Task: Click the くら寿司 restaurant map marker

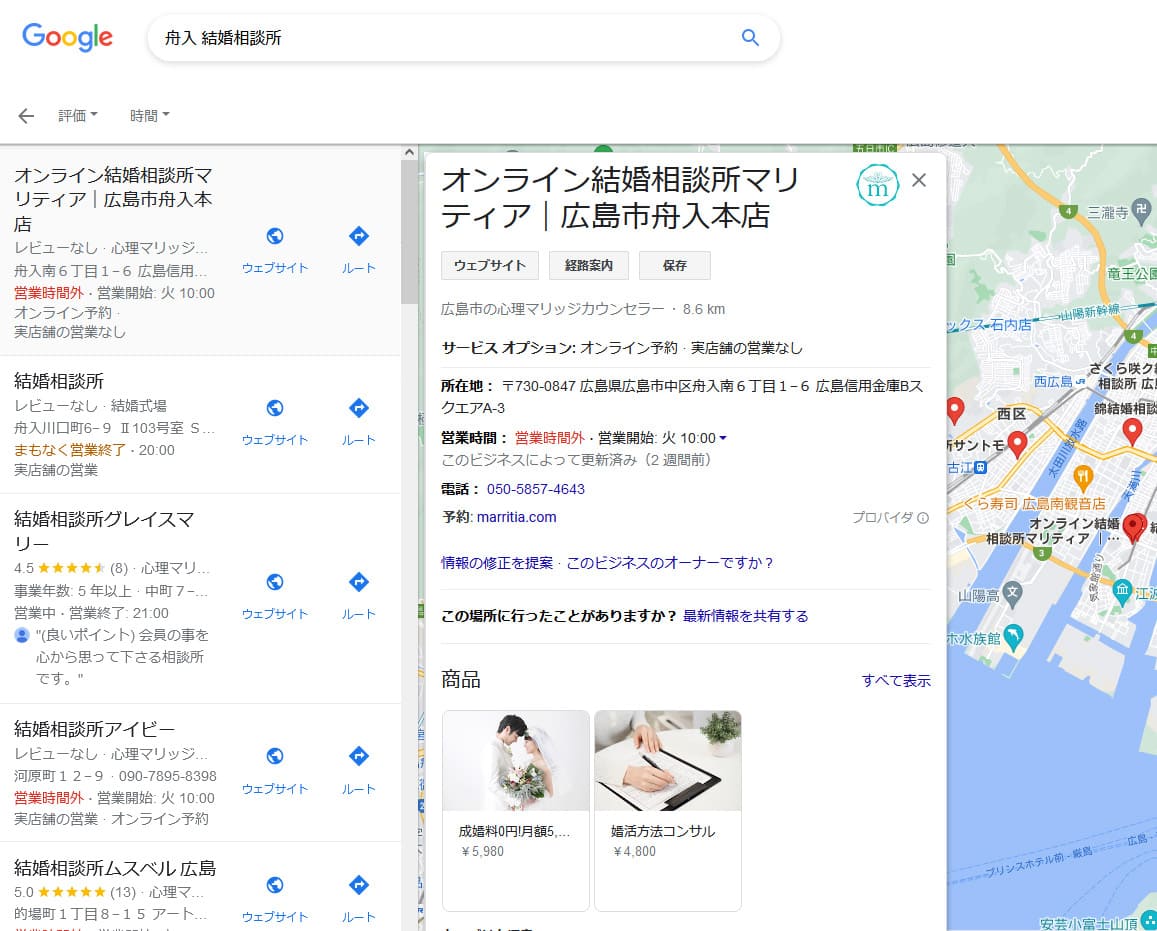Action: [1082, 478]
